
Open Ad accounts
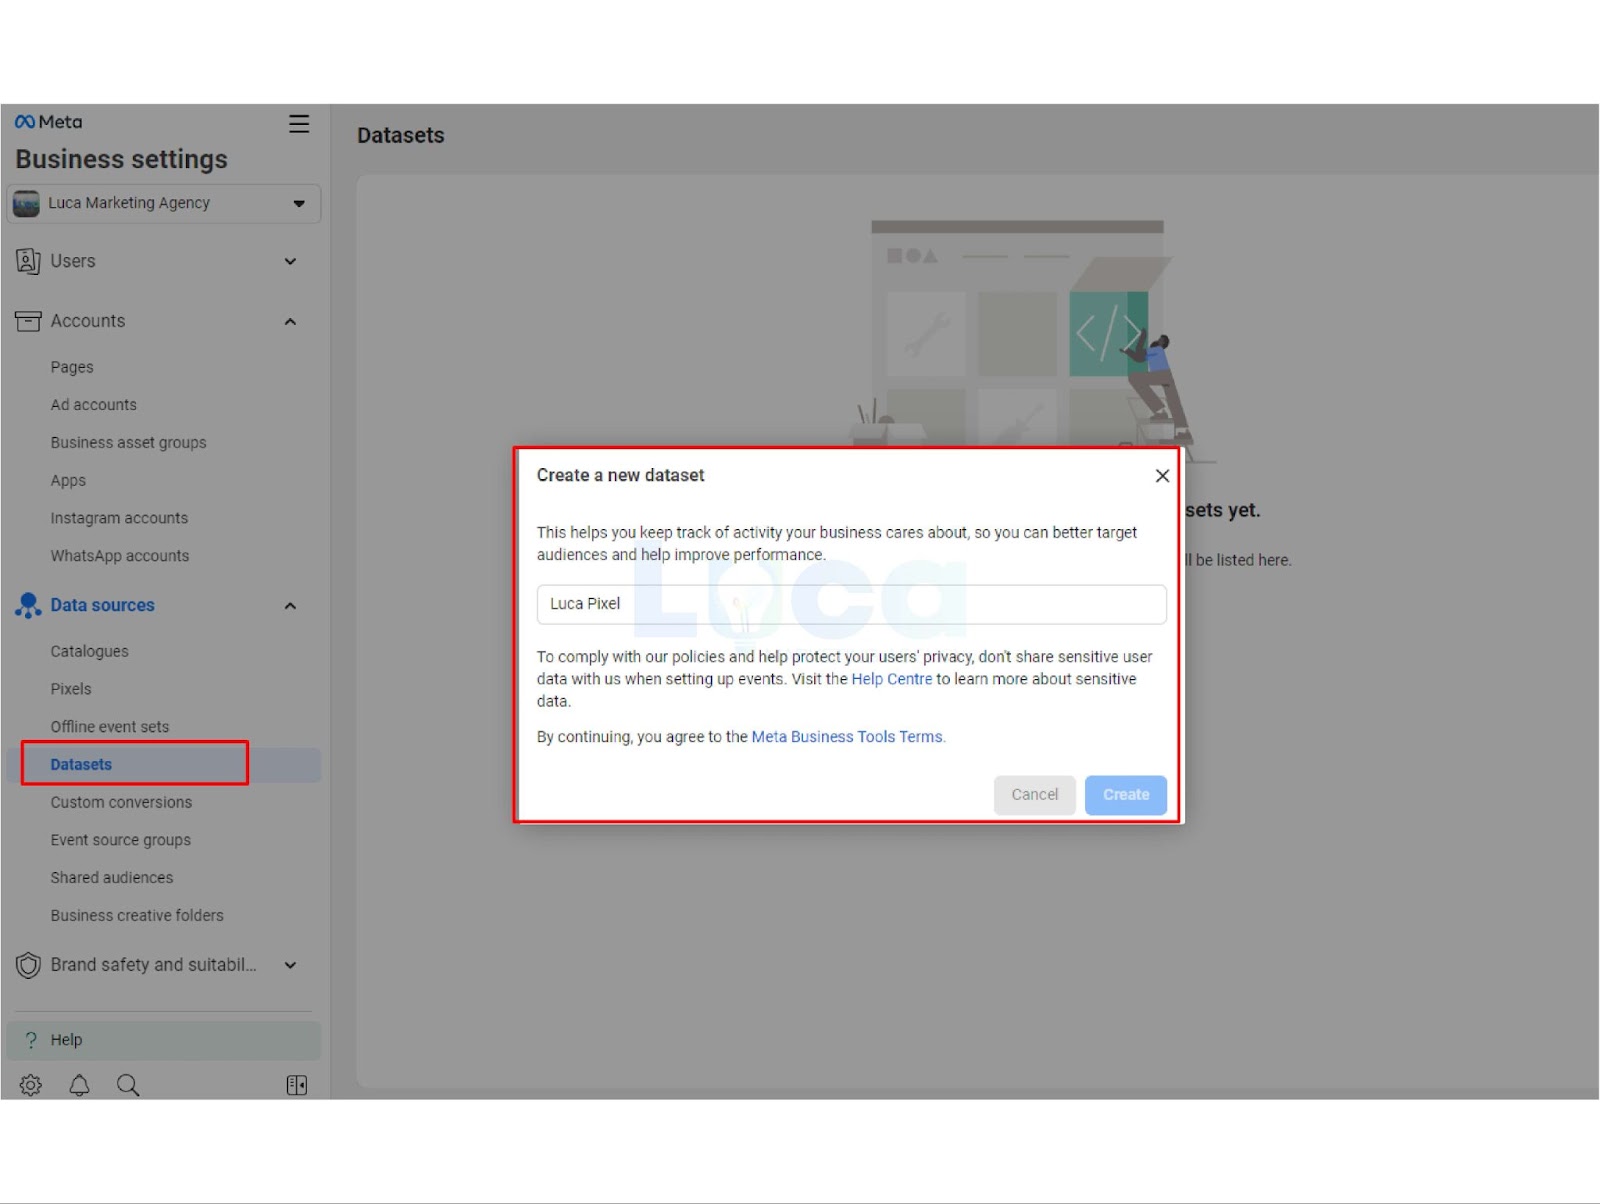(x=94, y=405)
